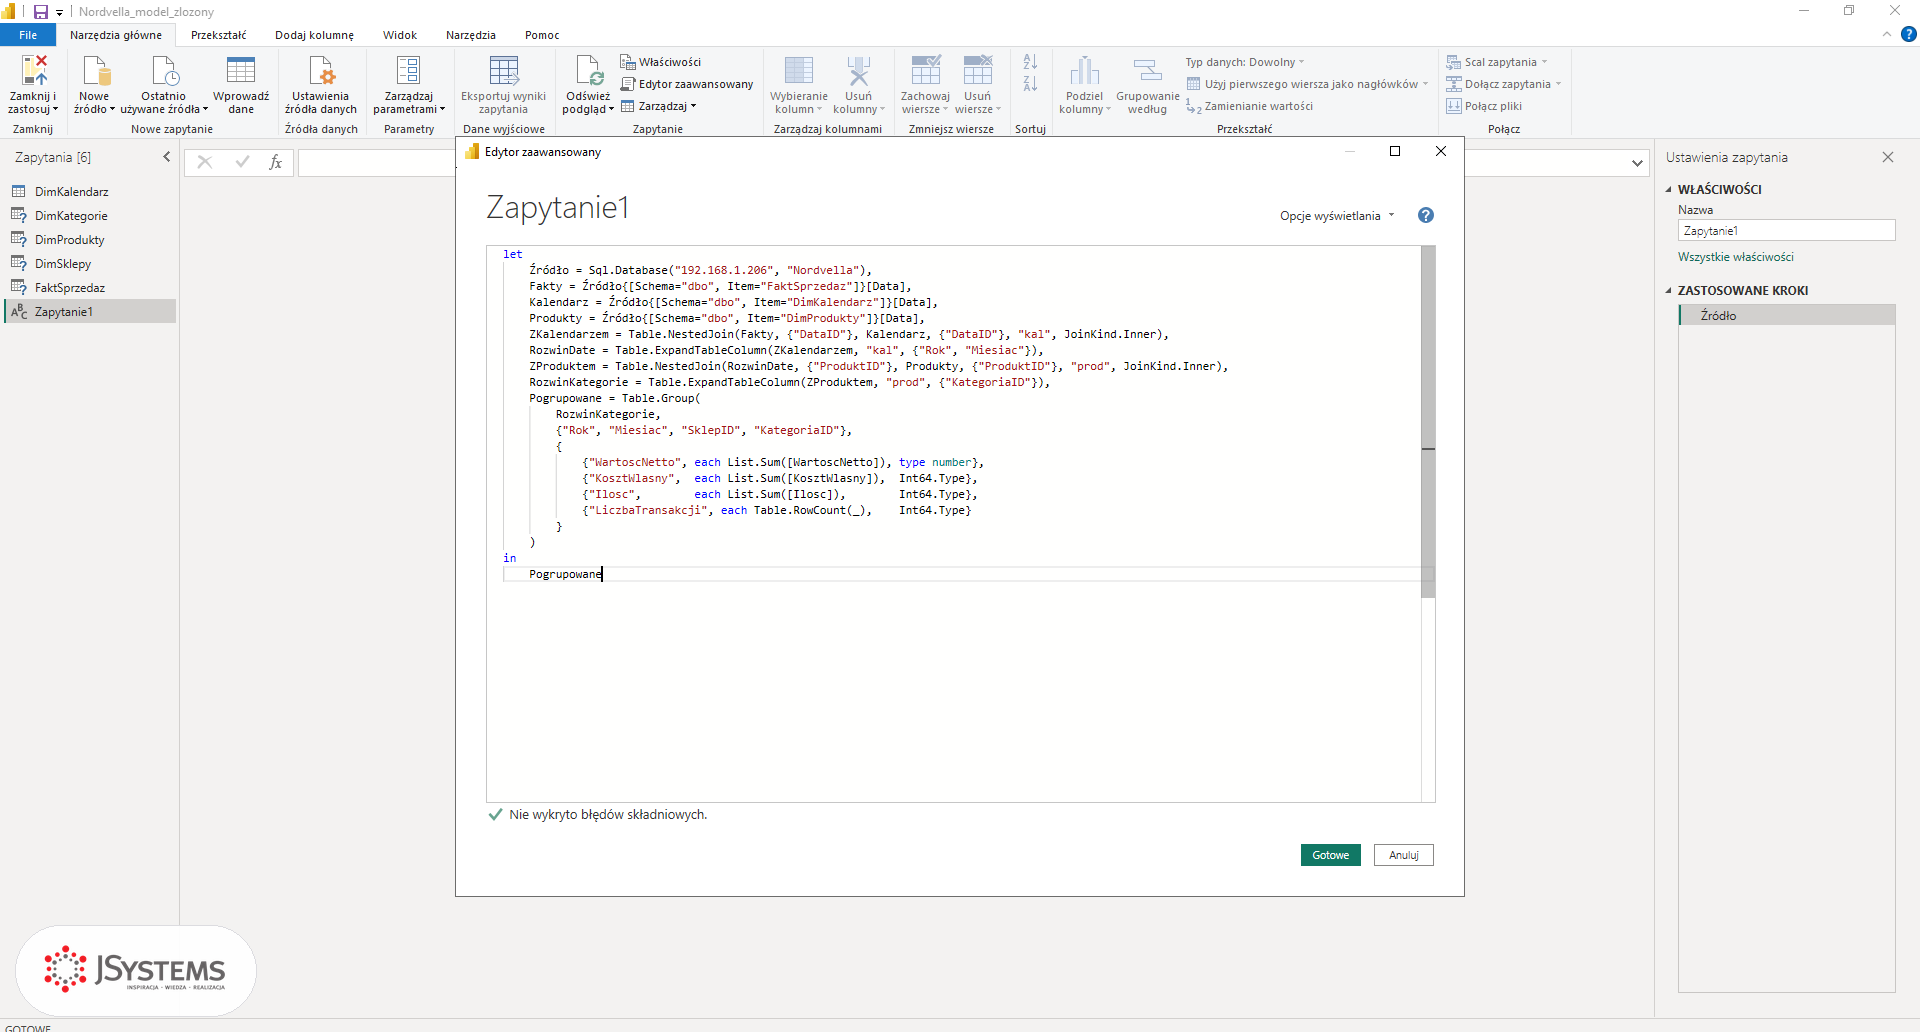The width and height of the screenshot is (1920, 1032).
Task: Select DimKalendarz query
Action: pos(90,191)
